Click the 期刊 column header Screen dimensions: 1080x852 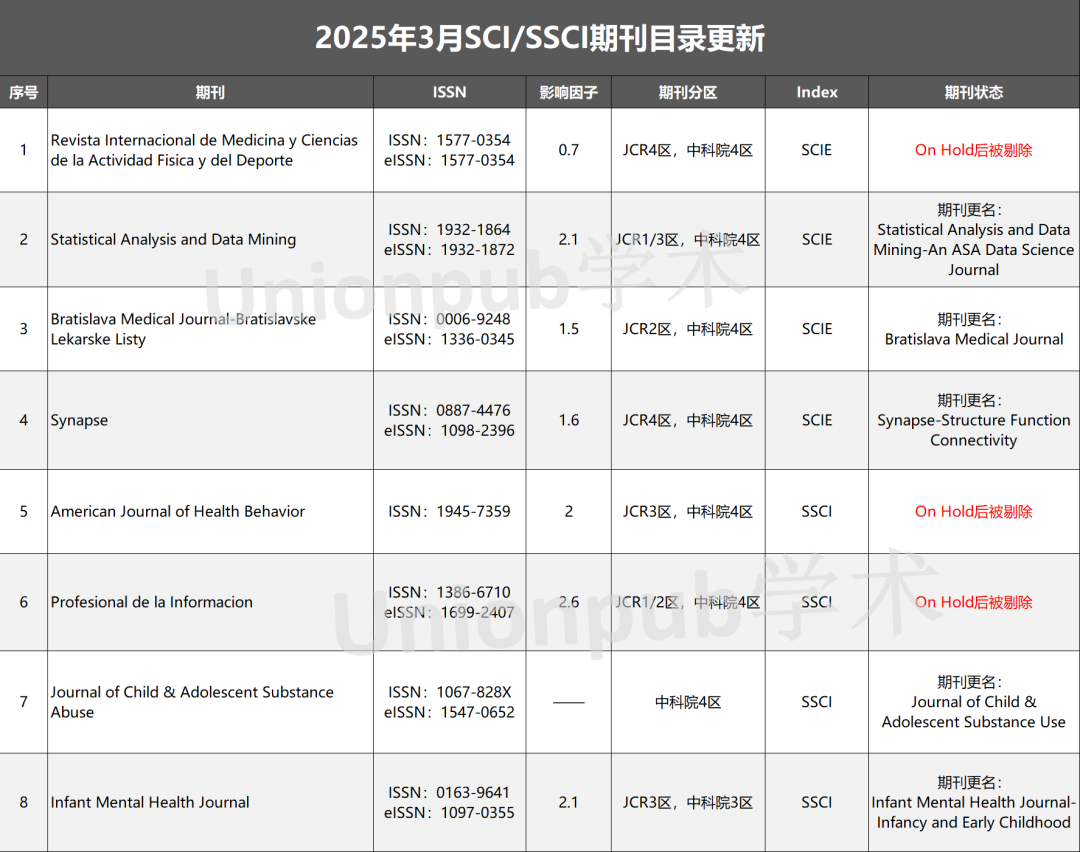click(x=210, y=92)
